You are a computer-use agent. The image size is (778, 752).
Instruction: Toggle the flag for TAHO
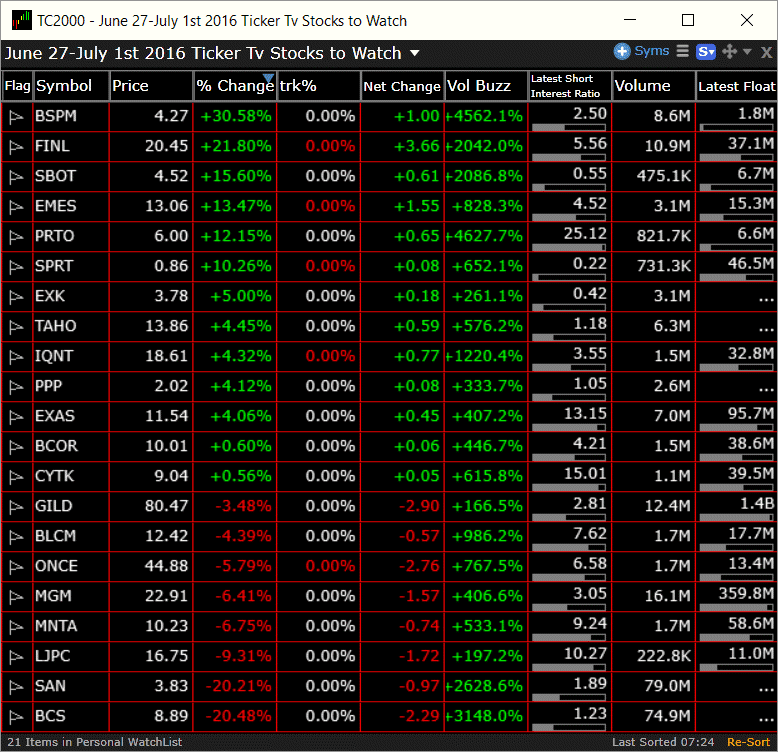click(16, 327)
